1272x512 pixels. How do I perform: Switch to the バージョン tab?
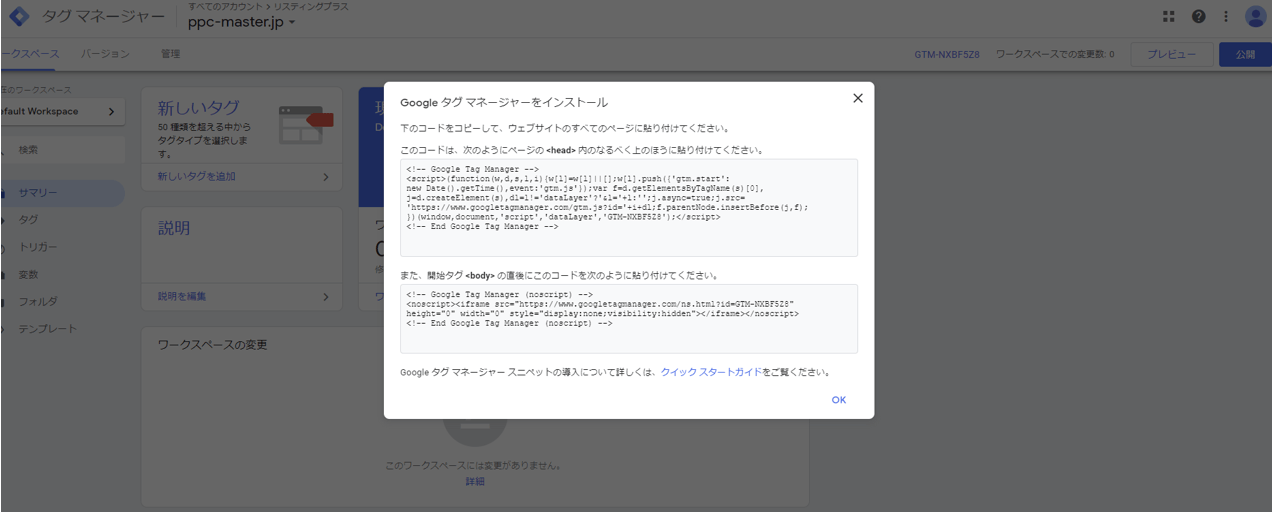point(105,54)
